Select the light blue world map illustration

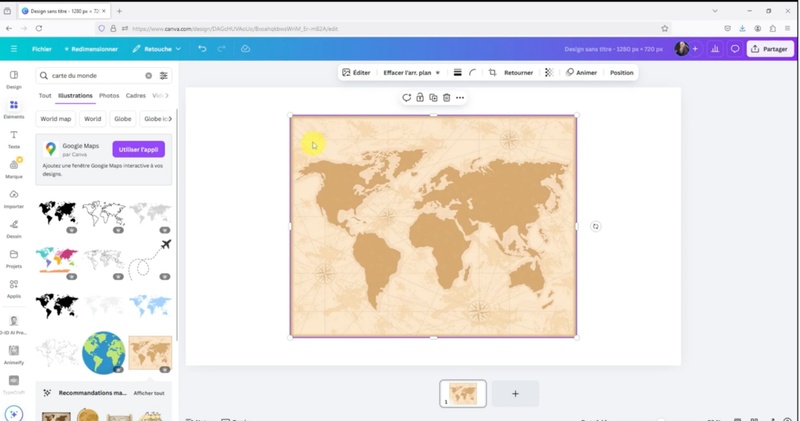pos(150,305)
